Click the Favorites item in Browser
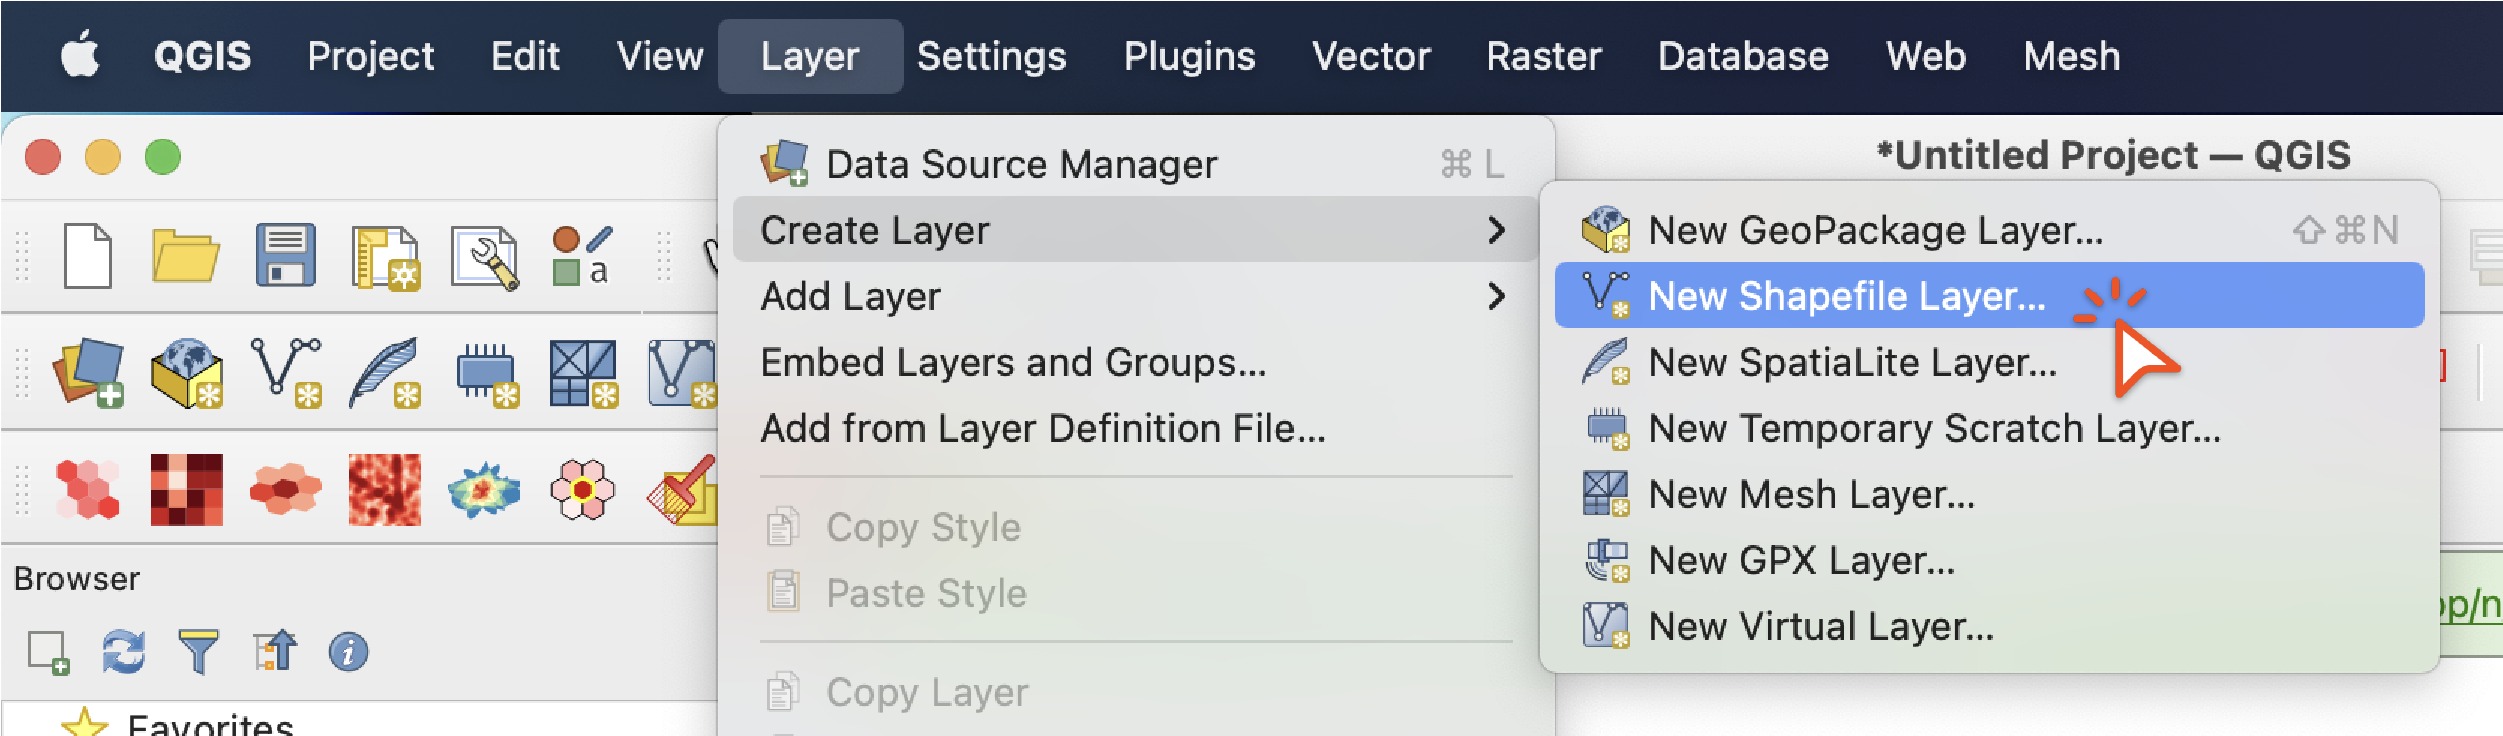The image size is (2503, 736). (210, 723)
